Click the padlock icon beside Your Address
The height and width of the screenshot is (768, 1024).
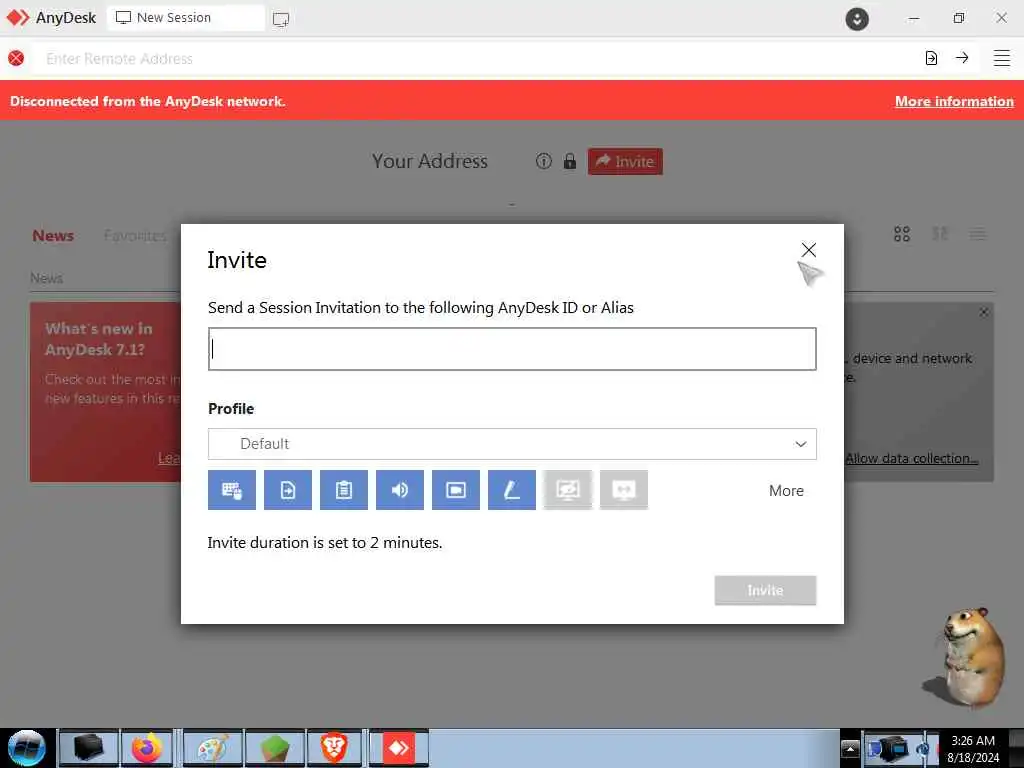(x=569, y=161)
